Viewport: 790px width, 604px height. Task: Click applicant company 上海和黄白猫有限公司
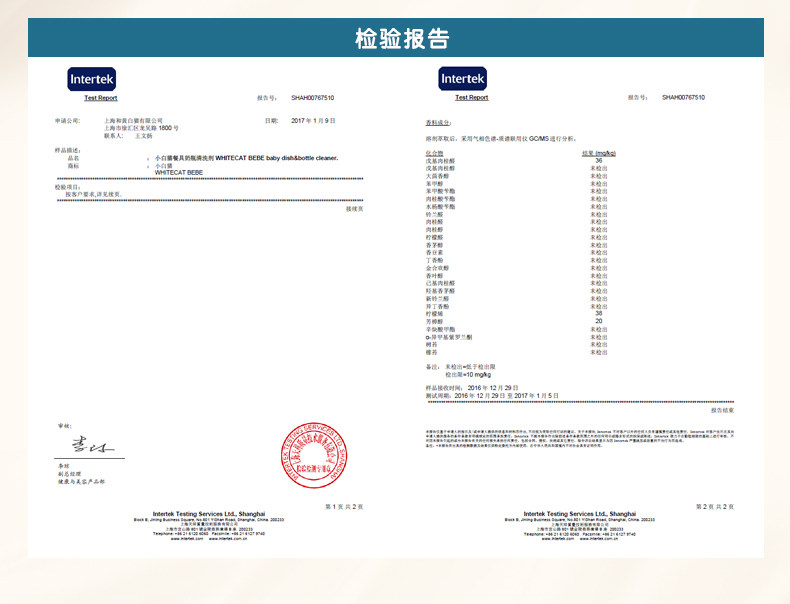click(x=134, y=121)
